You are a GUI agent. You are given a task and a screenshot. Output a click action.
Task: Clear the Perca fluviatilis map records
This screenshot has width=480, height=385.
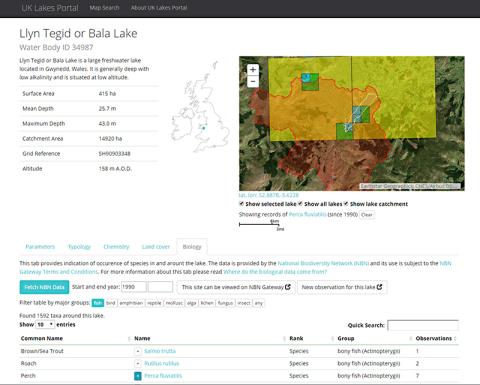[x=367, y=215]
